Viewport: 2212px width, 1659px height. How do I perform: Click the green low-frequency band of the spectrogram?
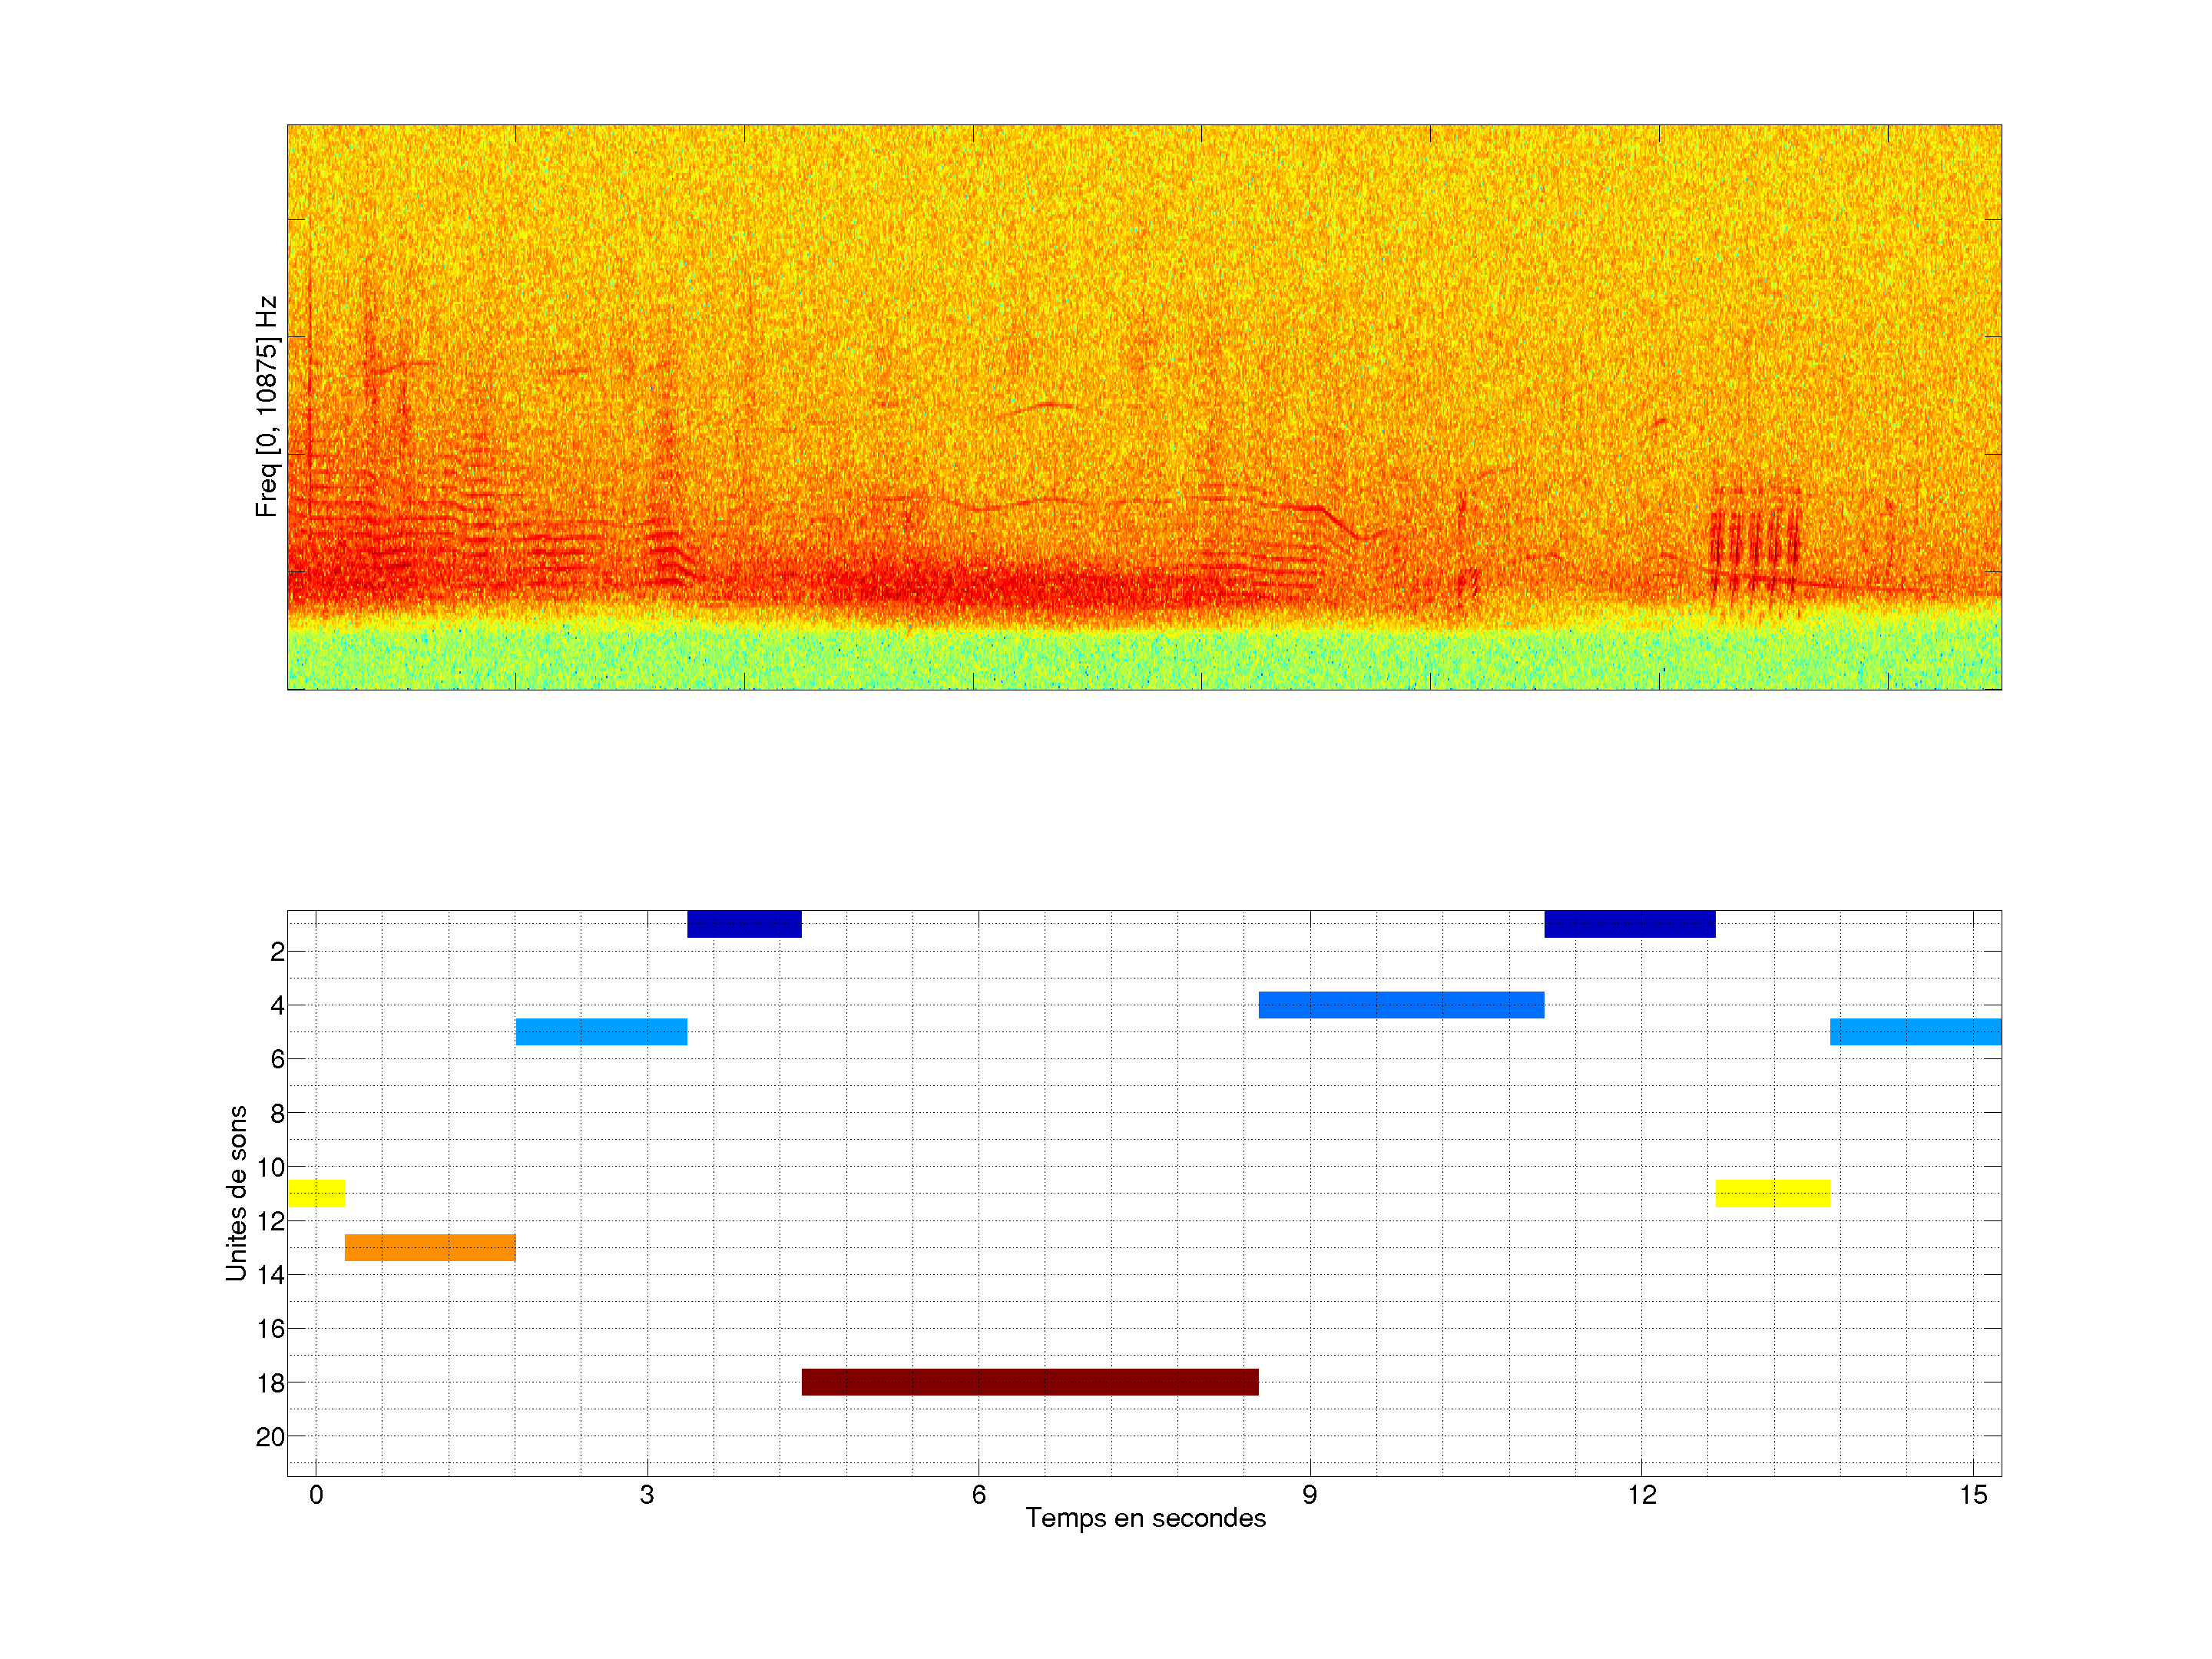[1144, 658]
